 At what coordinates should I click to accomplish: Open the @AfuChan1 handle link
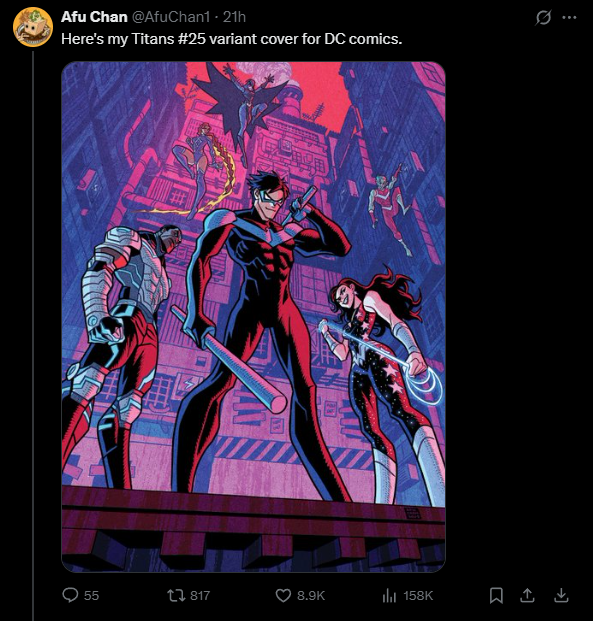[x=170, y=17]
